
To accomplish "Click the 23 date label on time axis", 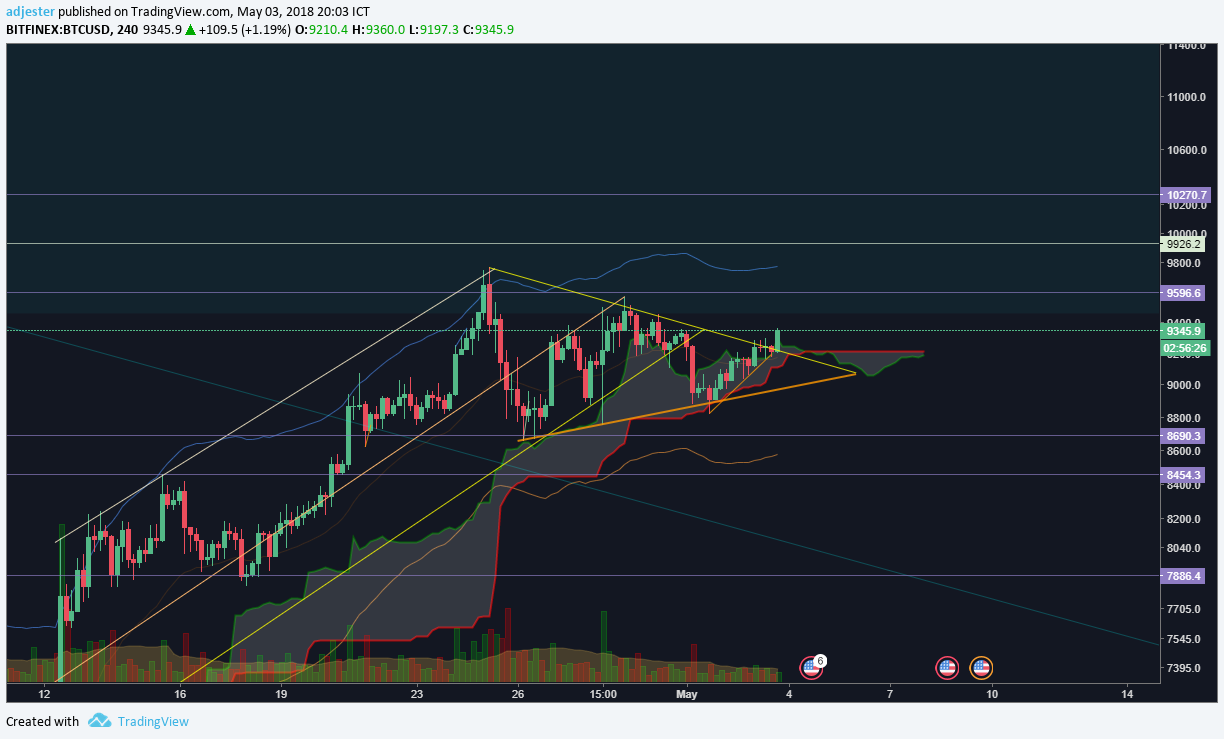I will pos(417,693).
